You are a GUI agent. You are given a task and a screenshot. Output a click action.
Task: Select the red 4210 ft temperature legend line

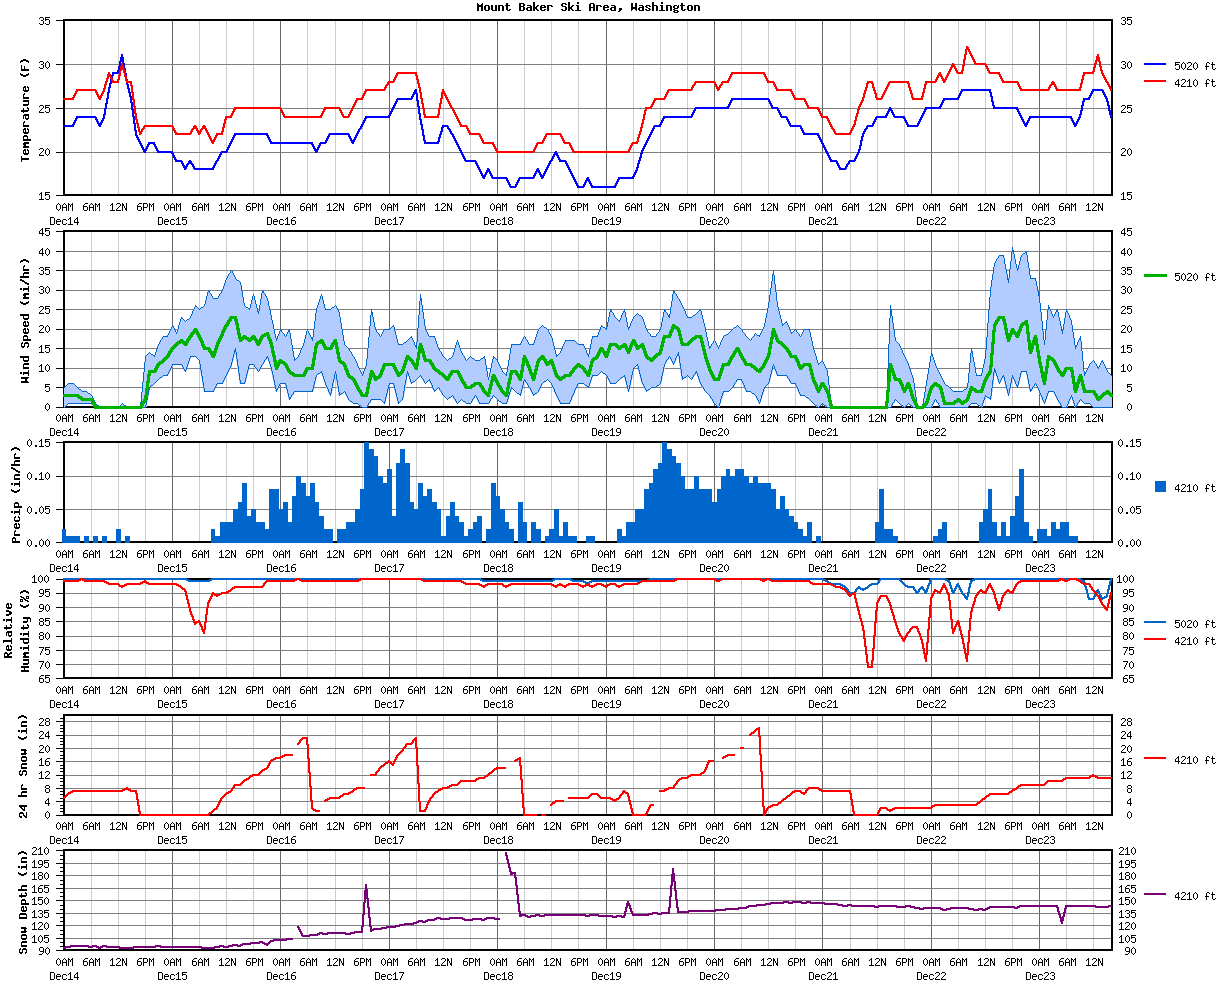(x=1155, y=80)
